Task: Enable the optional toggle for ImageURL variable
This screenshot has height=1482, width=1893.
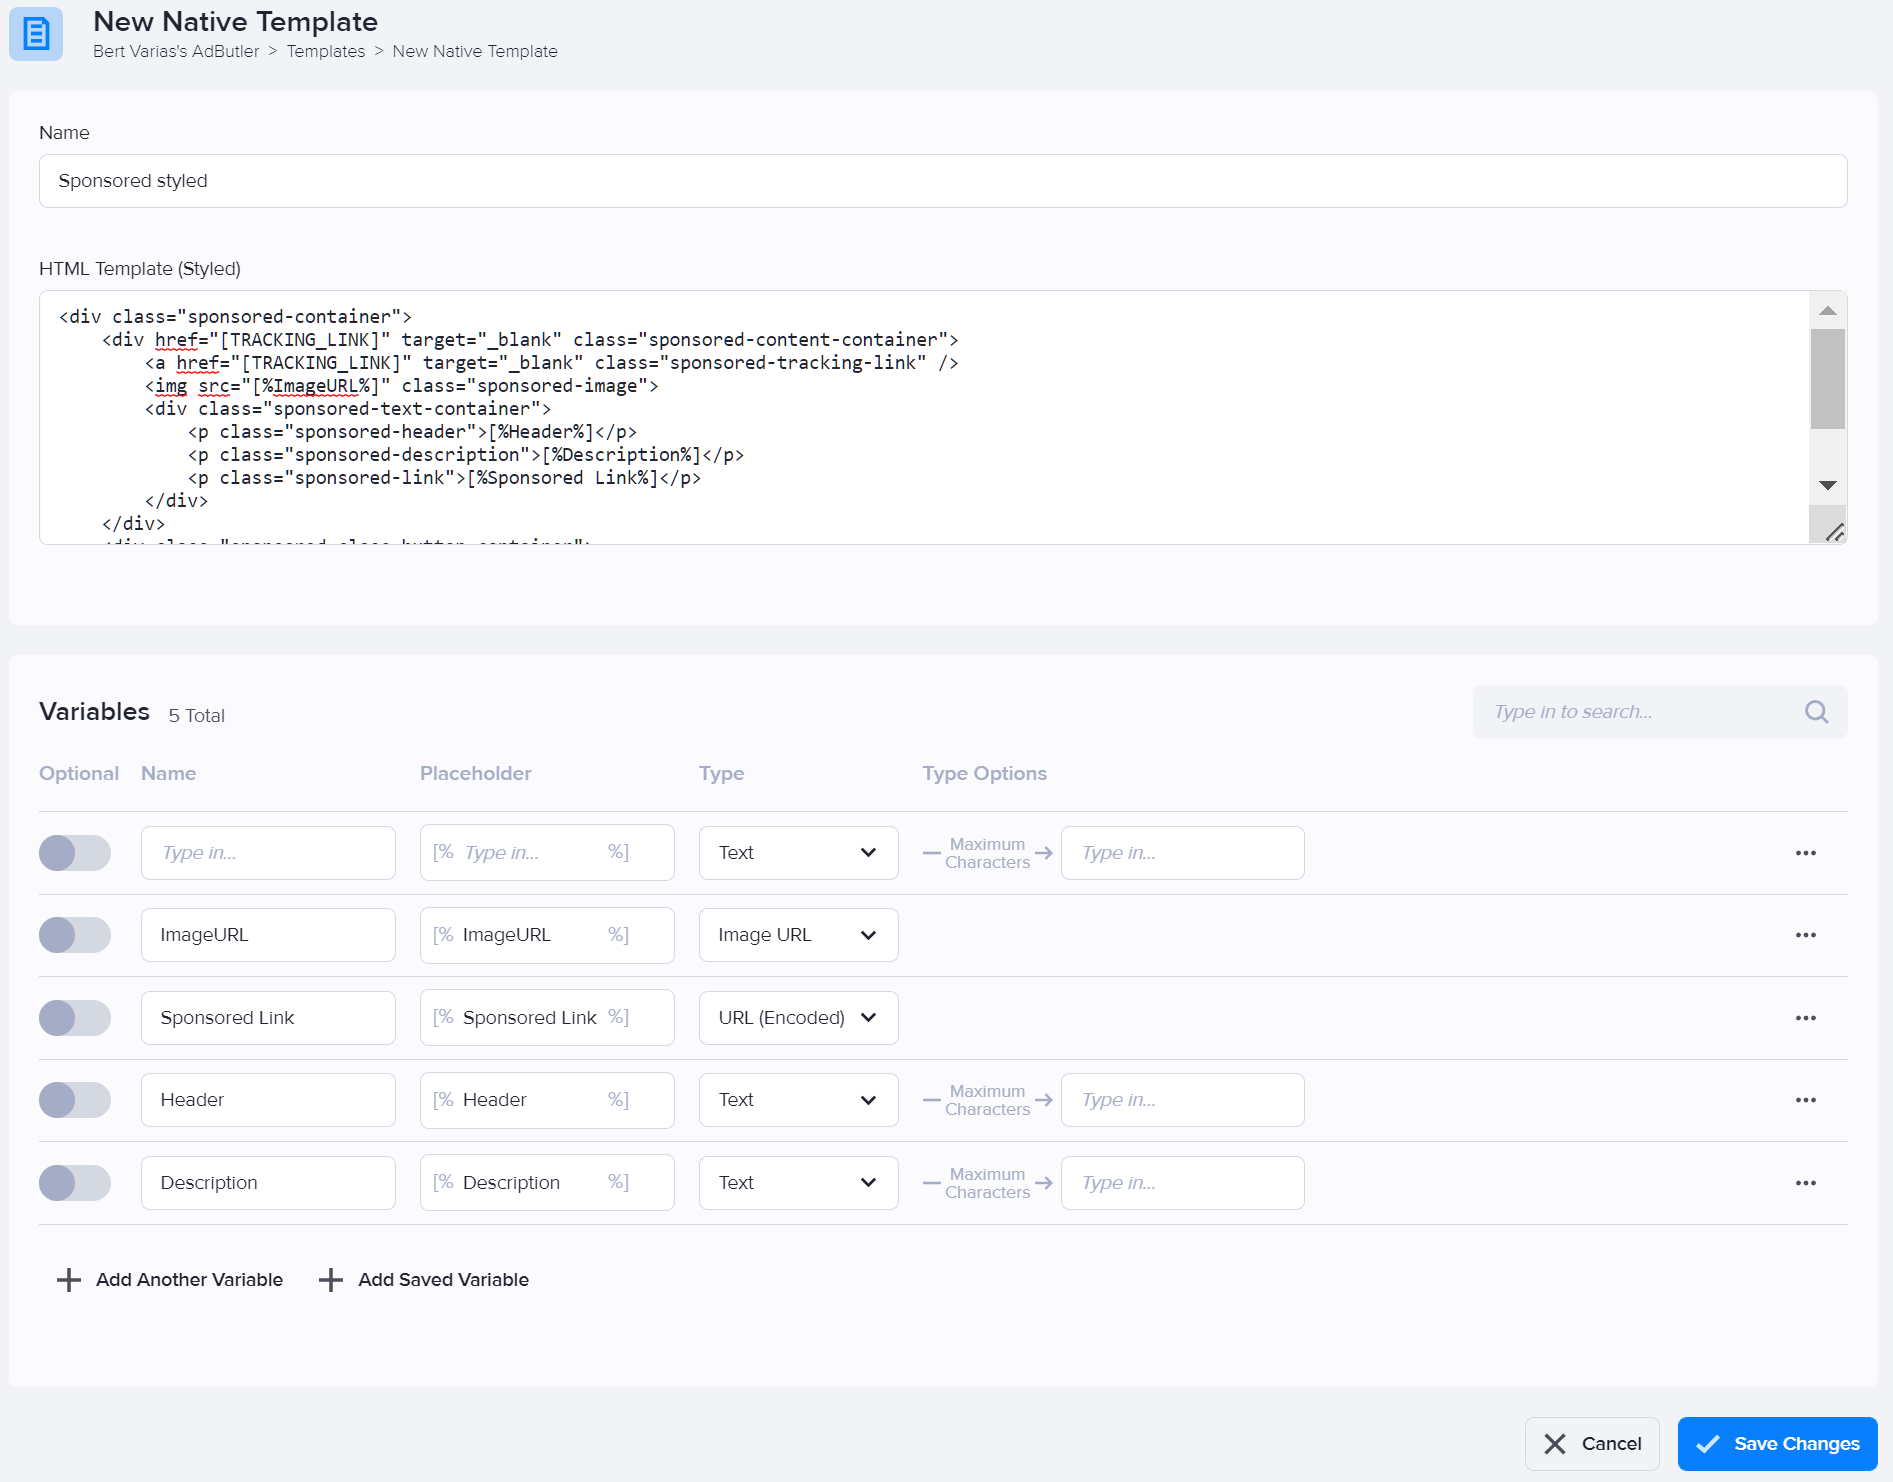Action: point(75,935)
